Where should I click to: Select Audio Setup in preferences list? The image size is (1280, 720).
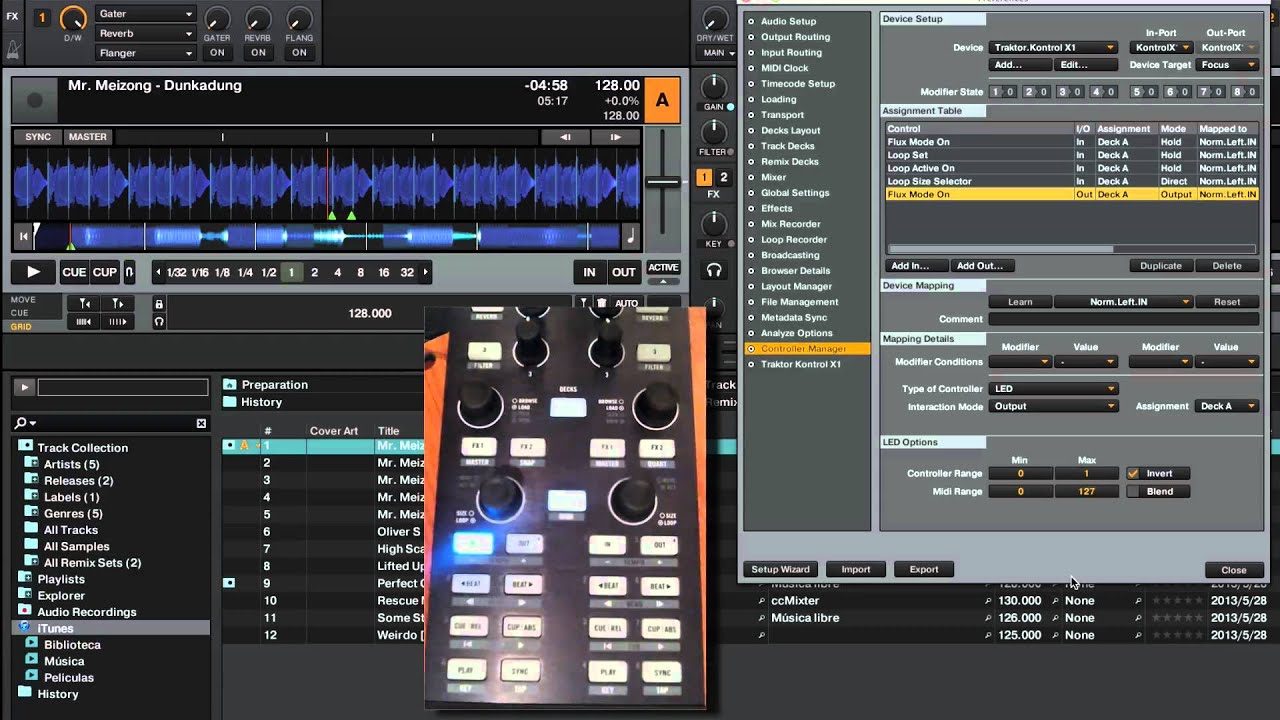pyautogui.click(x=788, y=21)
